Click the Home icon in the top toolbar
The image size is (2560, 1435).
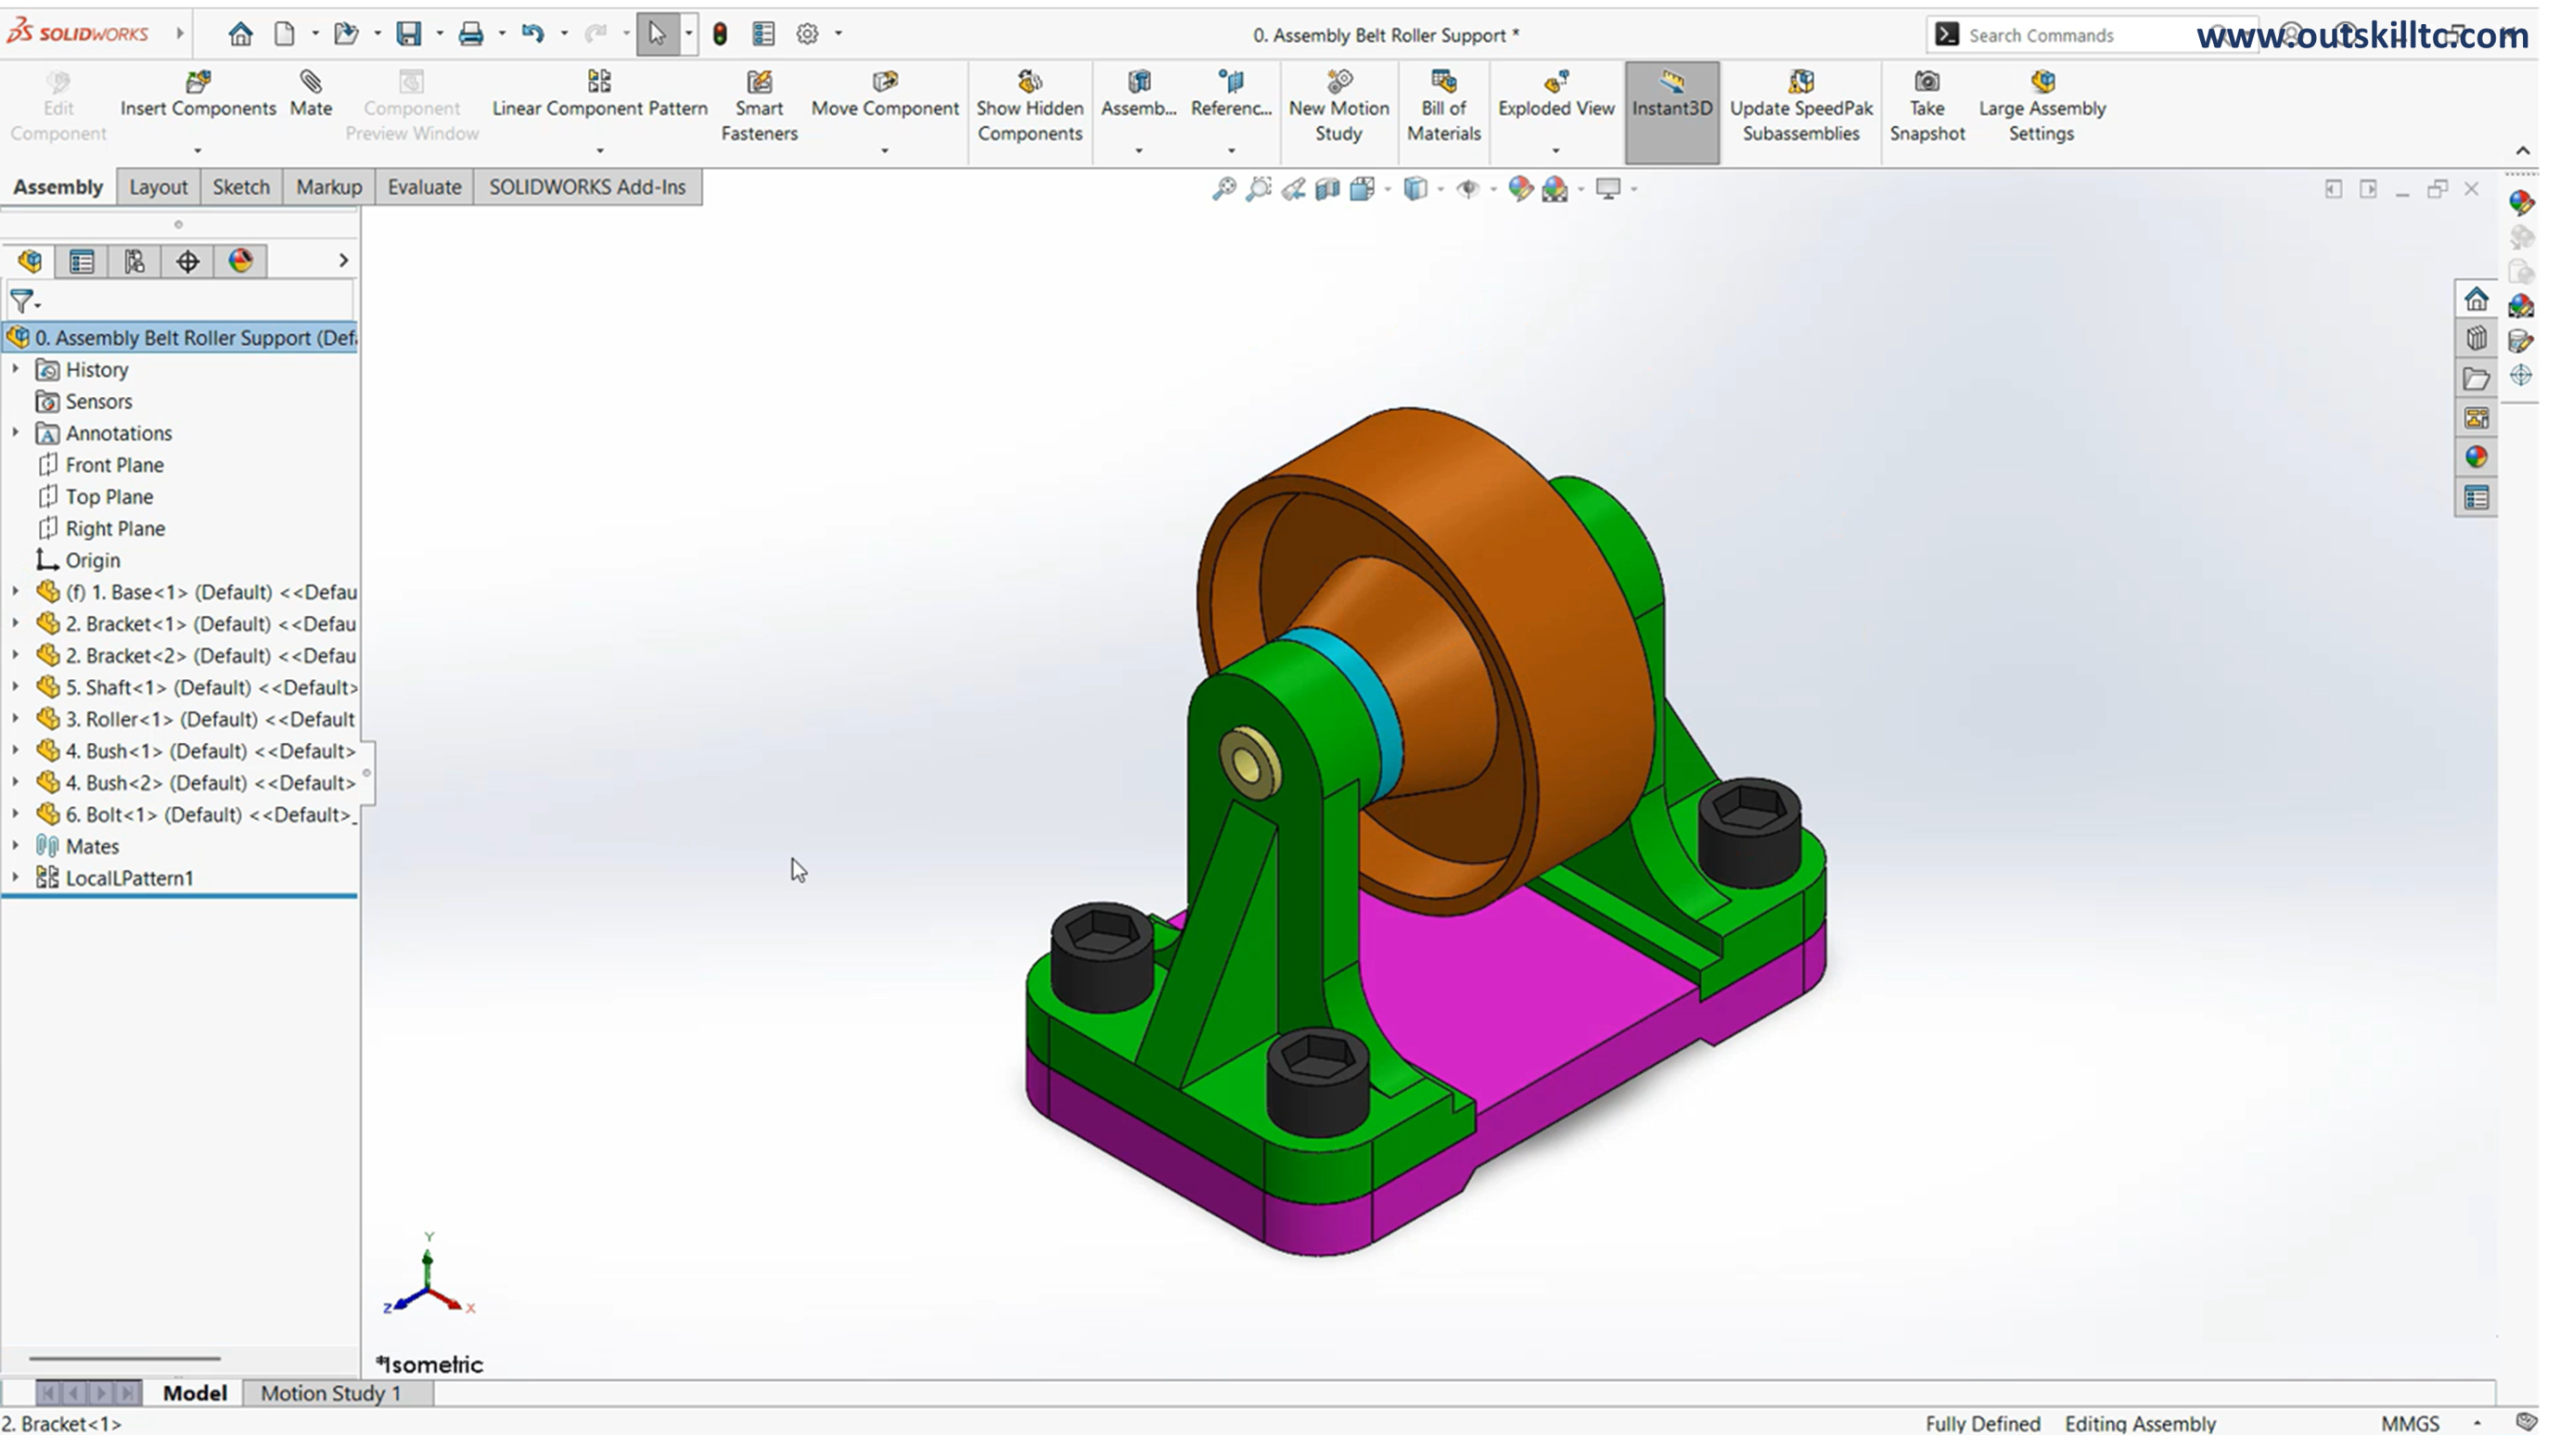point(240,35)
